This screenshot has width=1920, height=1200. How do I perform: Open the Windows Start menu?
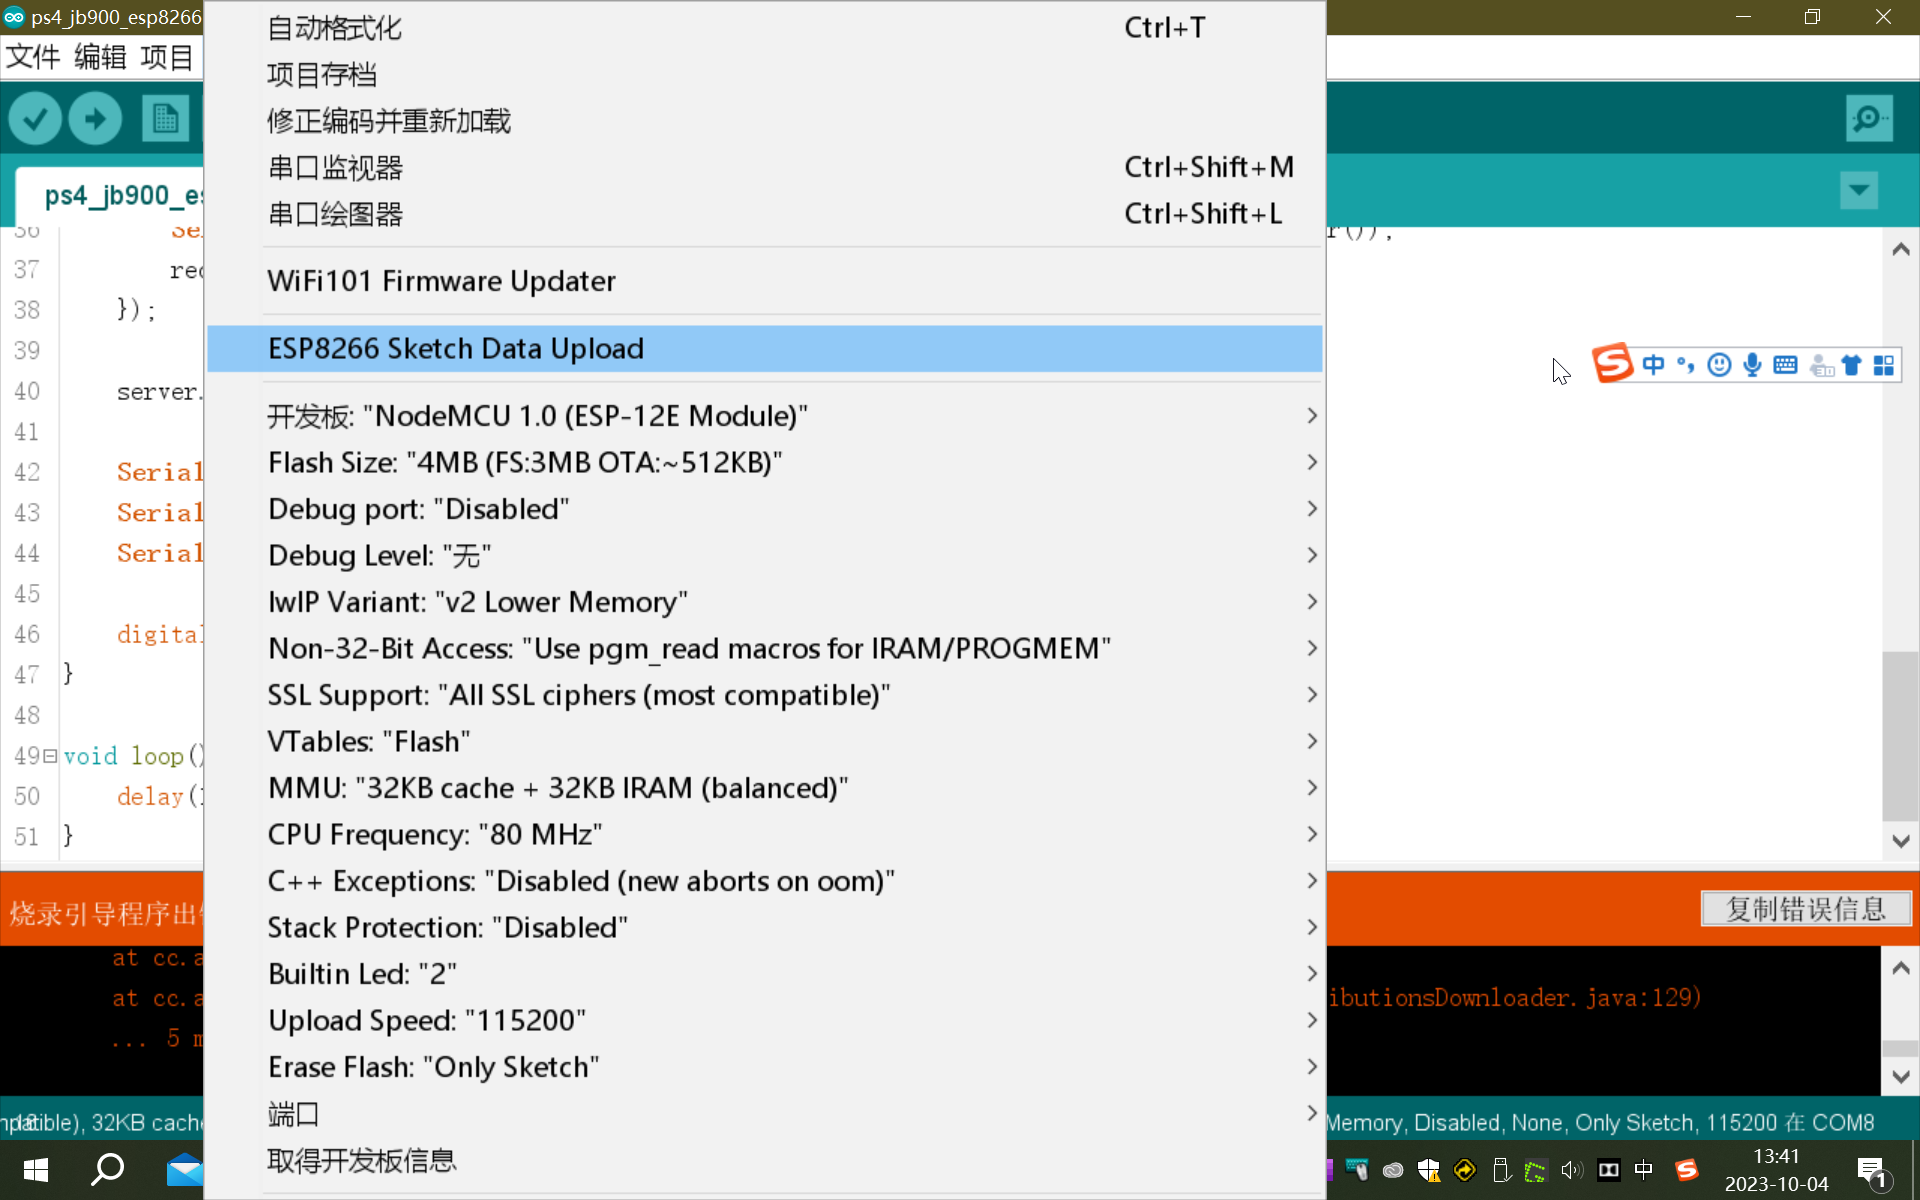[36, 1169]
